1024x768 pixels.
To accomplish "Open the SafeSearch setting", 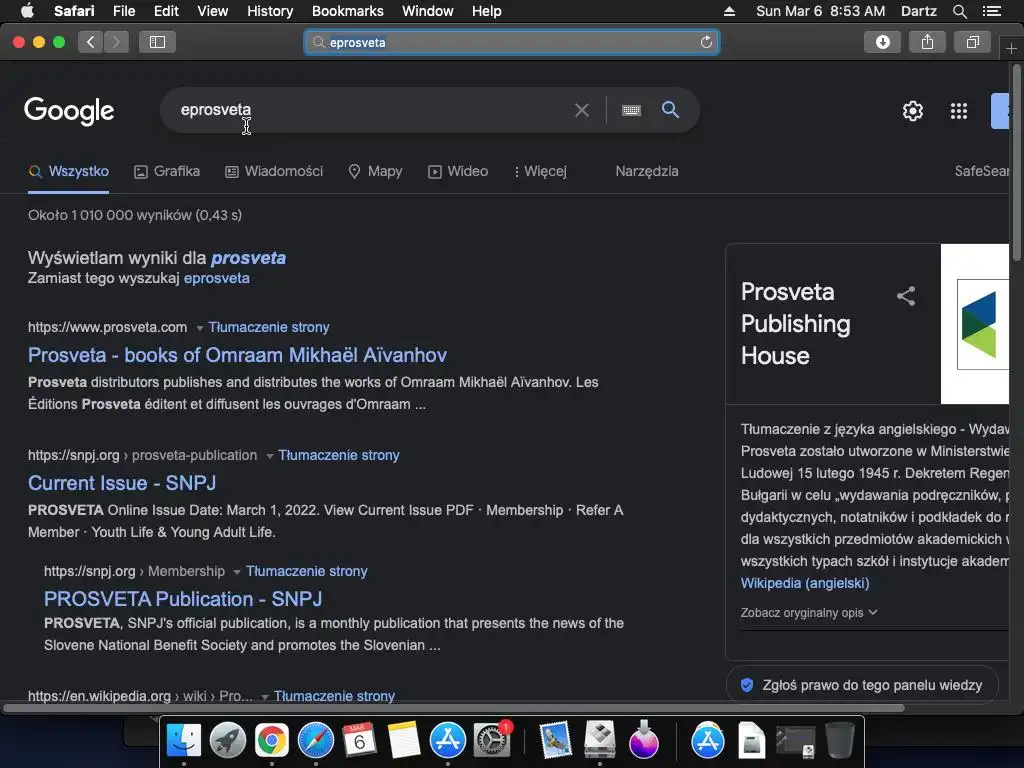I will click(x=982, y=171).
